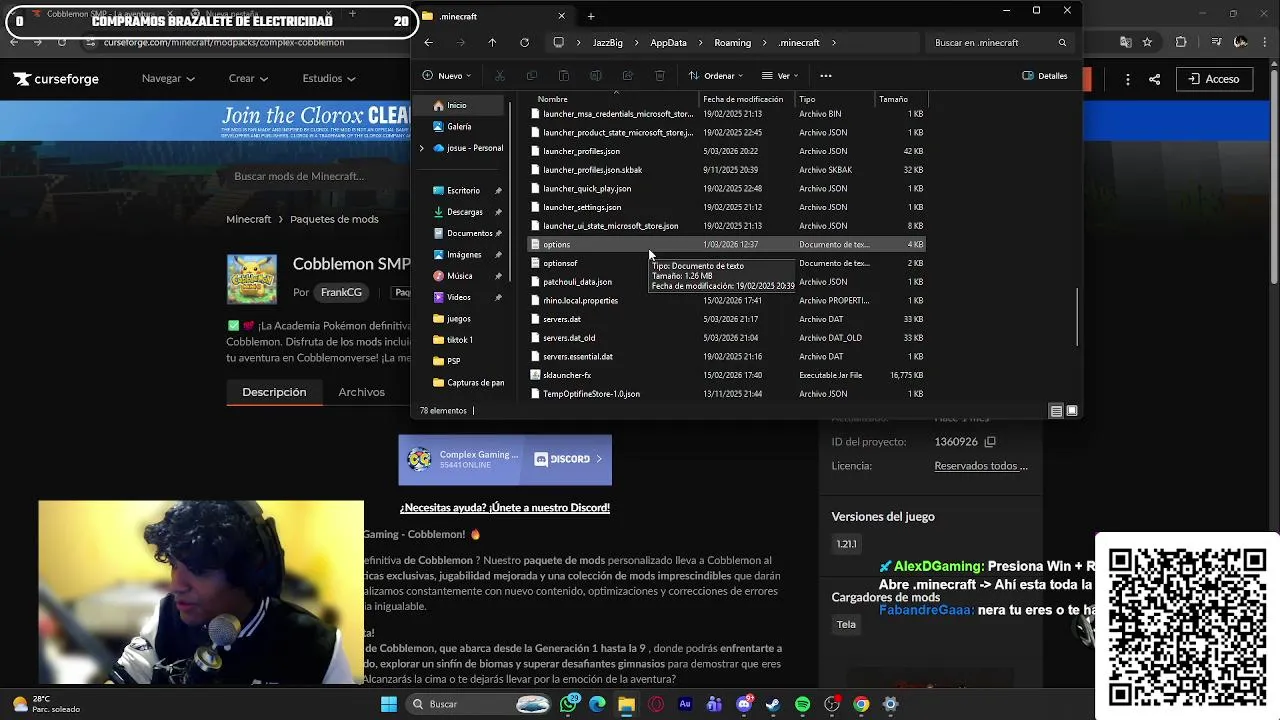The height and width of the screenshot is (720, 1280).
Task: Switch to the Archivos tab on CurseForge
Action: tap(361, 392)
